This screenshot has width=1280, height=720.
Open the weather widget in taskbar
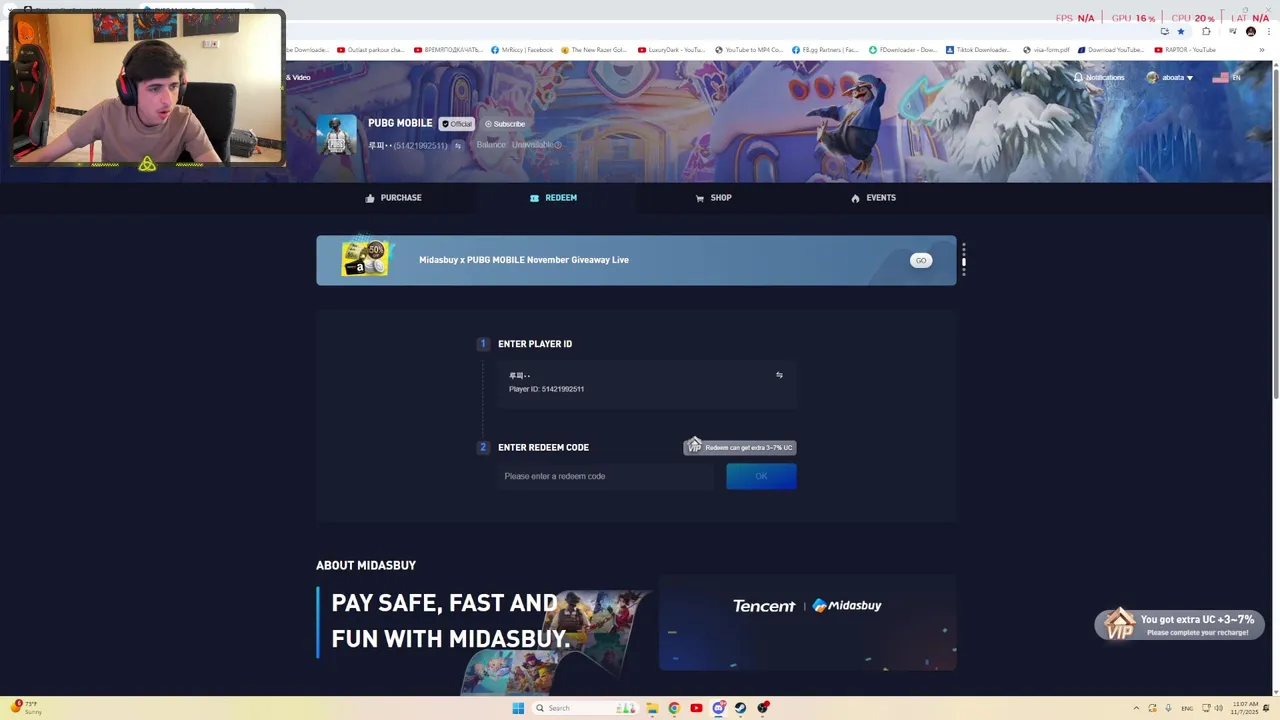pos(25,707)
